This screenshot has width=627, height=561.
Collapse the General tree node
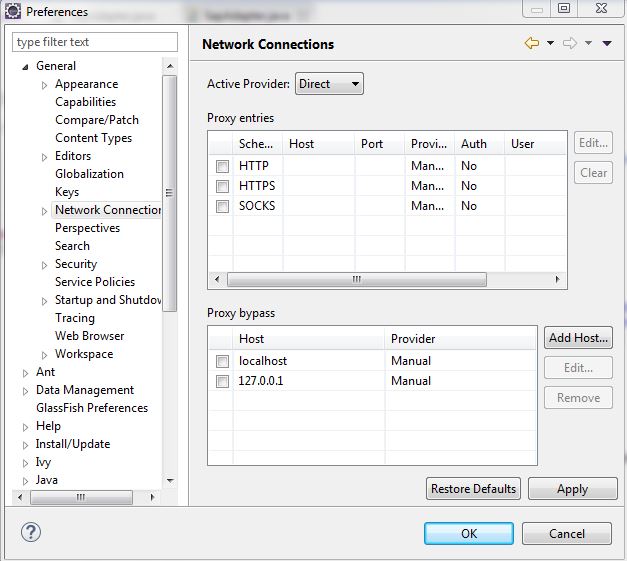[25, 67]
